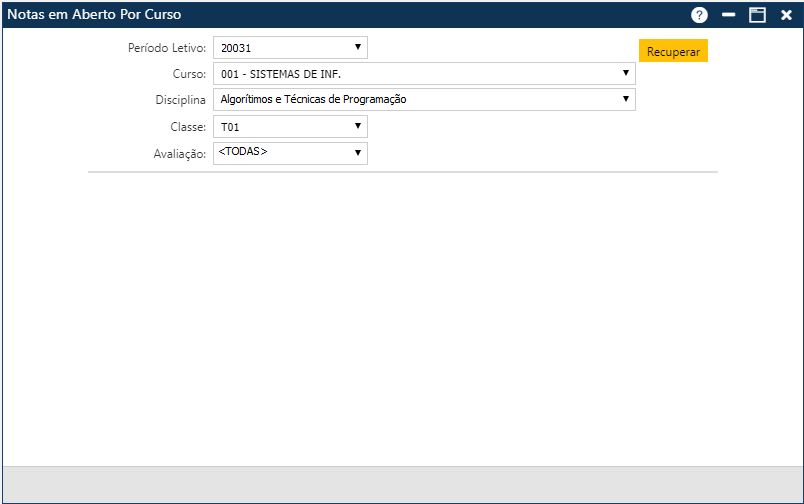This screenshot has width=804, height=504.
Task: Maximize the window using the title bar icon
Action: tap(758, 15)
